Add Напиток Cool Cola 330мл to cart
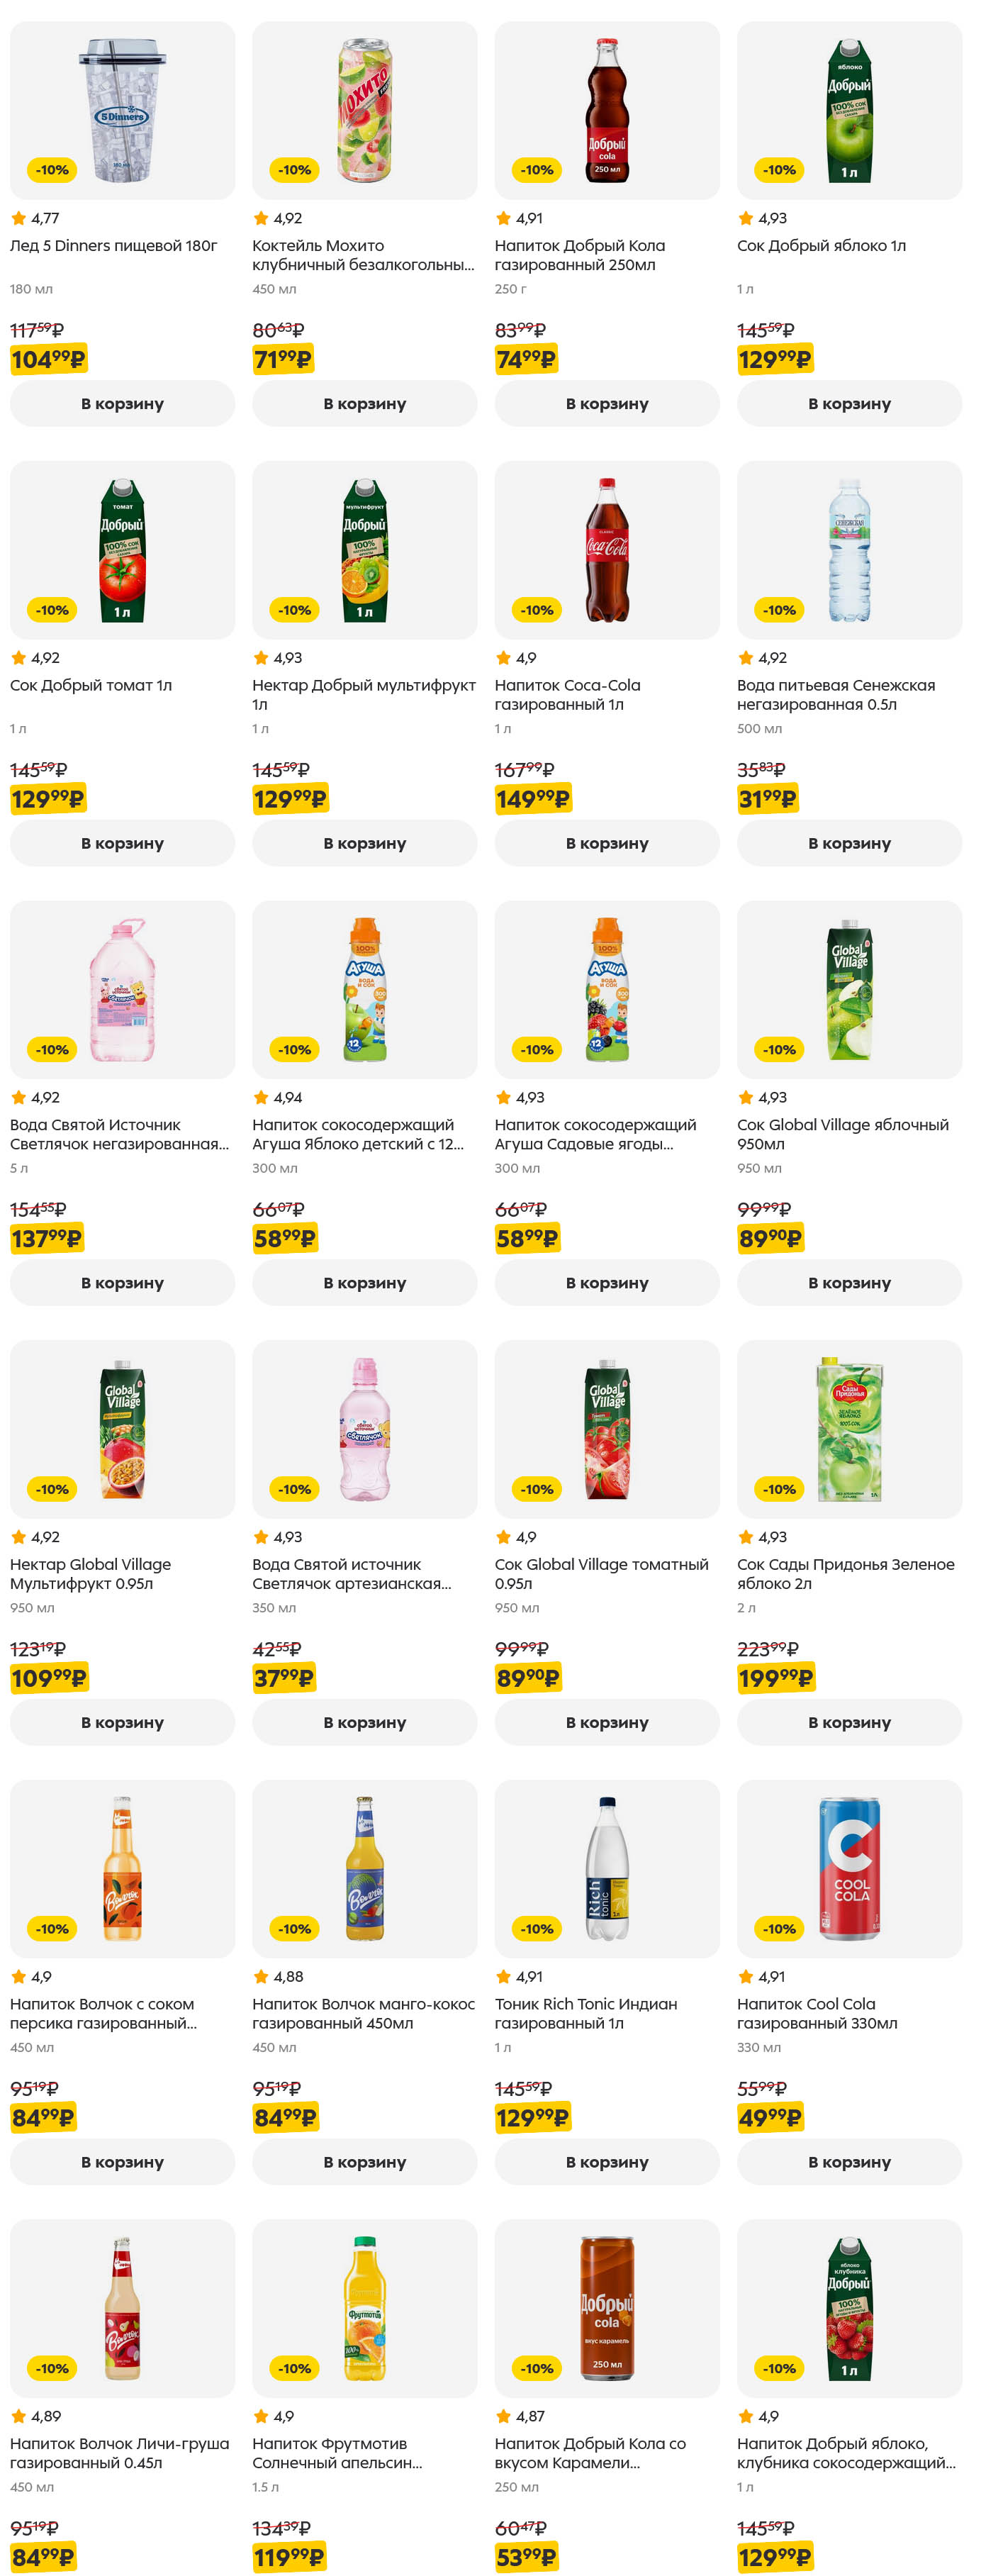Viewport: 981px width, 2576px height. [849, 2162]
